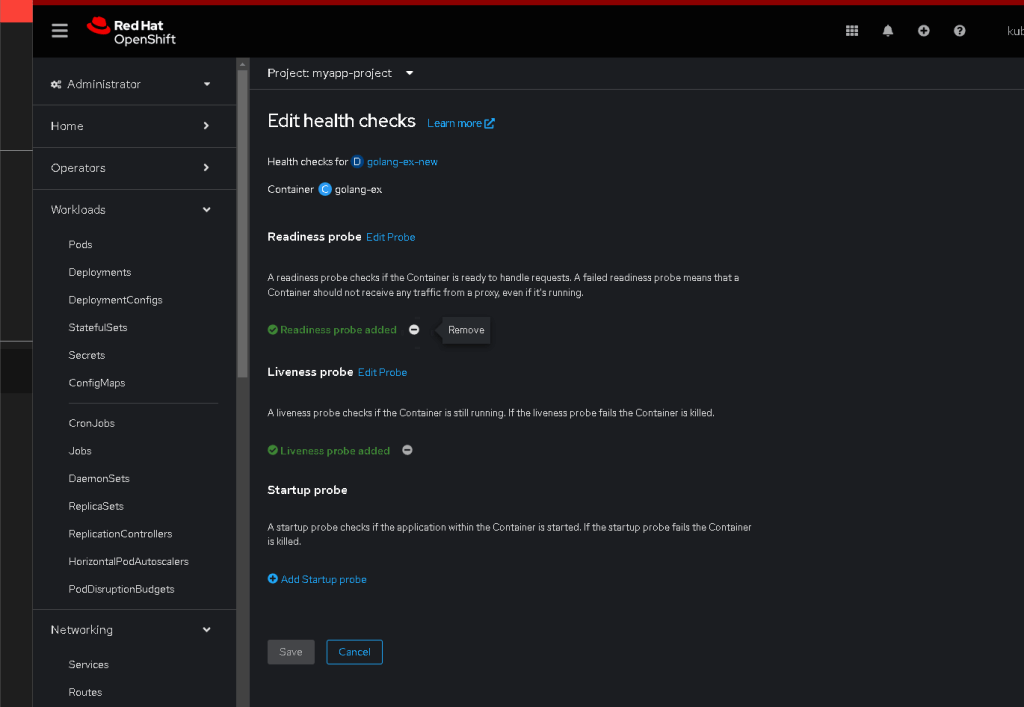Open Secrets in the sidebar
Image resolution: width=1024 pixels, height=707 pixels.
(x=87, y=355)
